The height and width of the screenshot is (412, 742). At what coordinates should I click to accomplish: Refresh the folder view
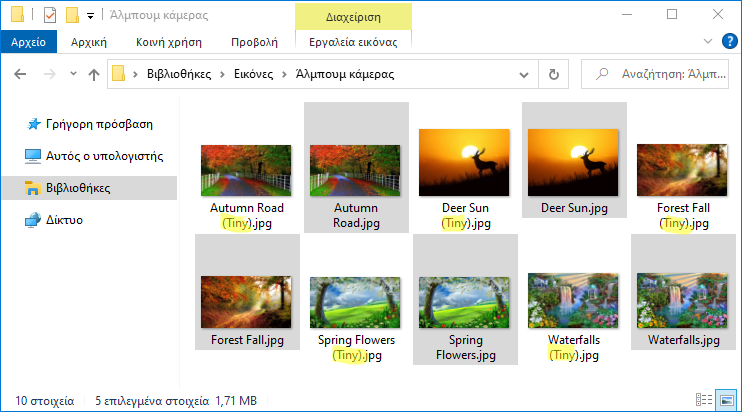tap(554, 74)
